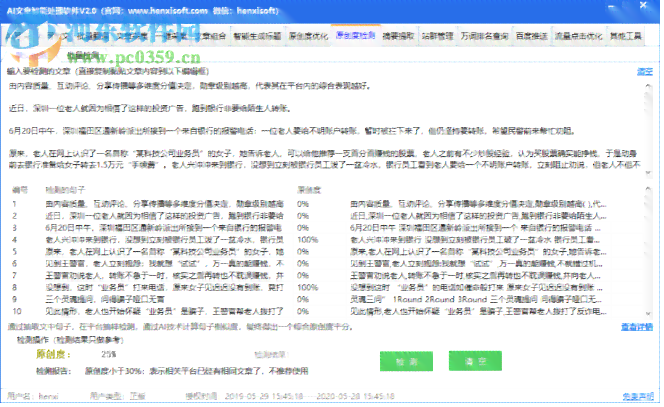Select result row 6 starting with 见到王警官
Screen dimensions: 664x407
[326, 263]
